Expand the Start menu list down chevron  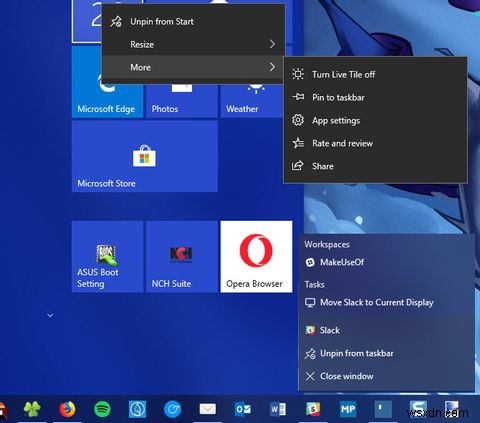50,315
